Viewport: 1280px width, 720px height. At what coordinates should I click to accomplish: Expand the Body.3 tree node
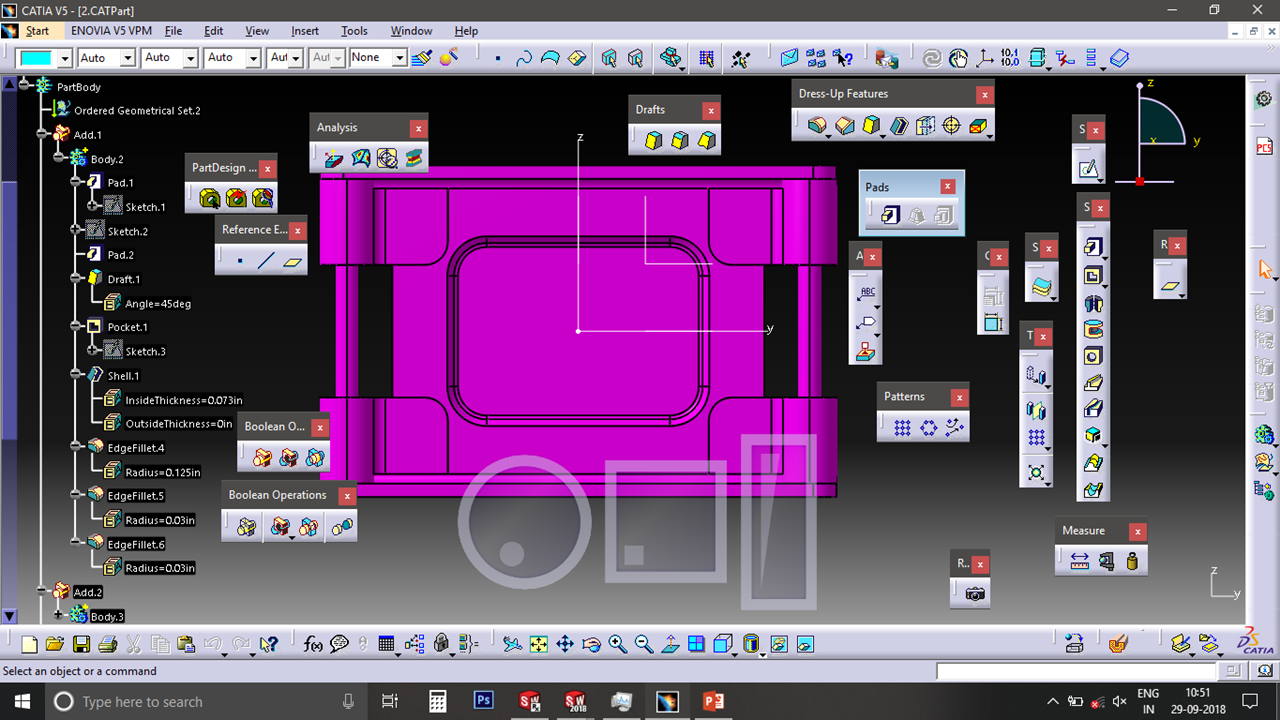(59, 617)
